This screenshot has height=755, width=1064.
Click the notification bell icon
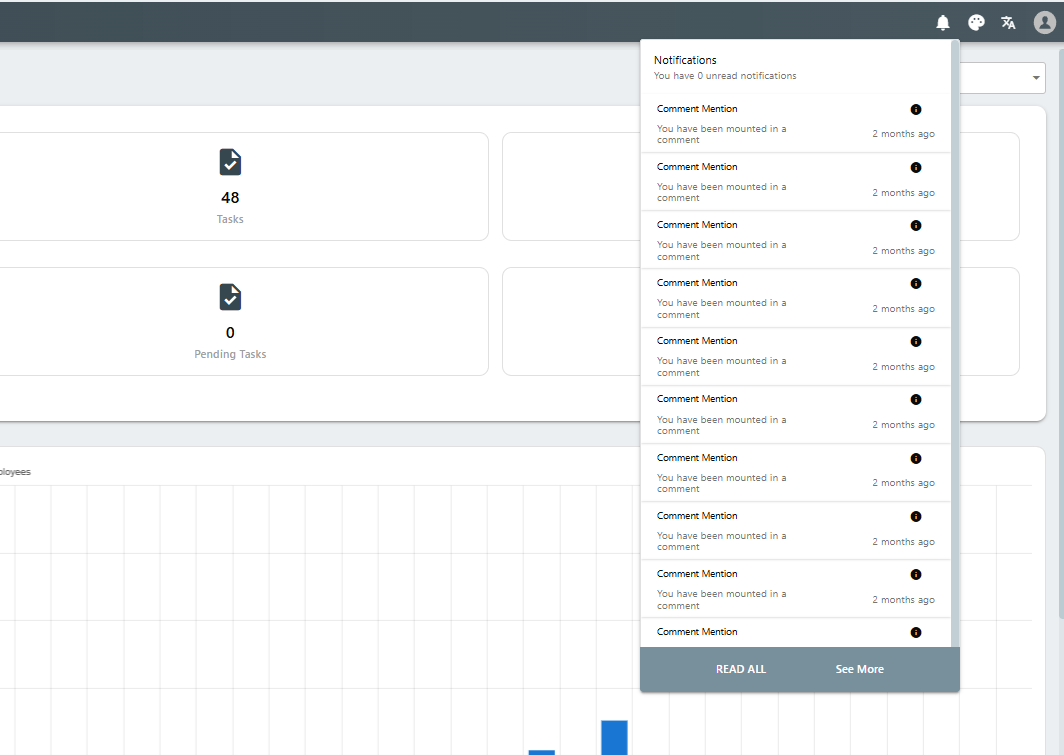(942, 23)
